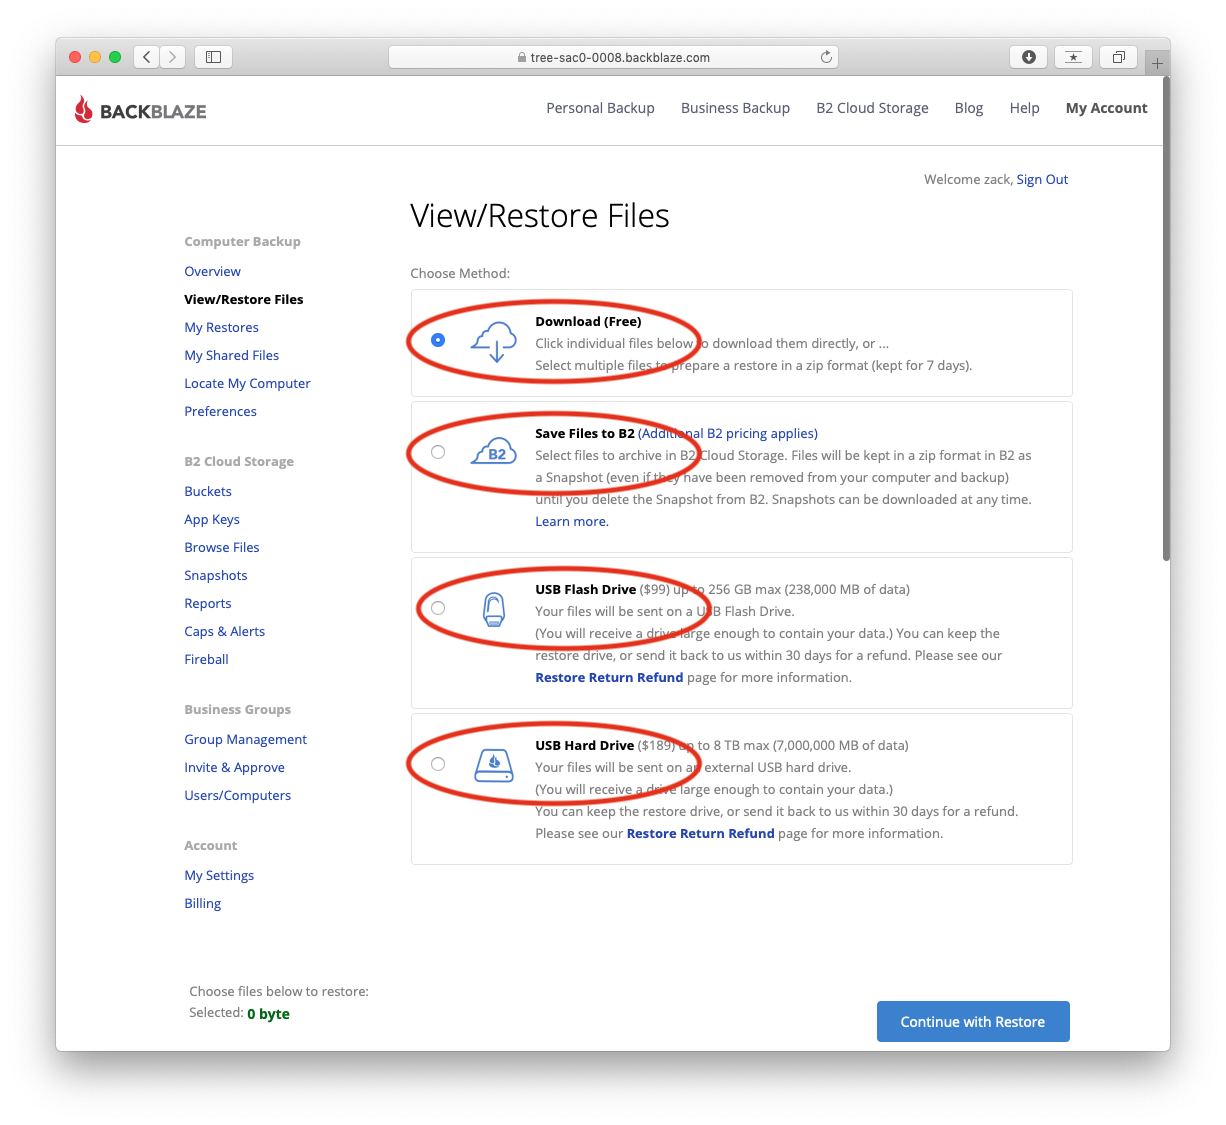Image resolution: width=1226 pixels, height=1125 pixels.
Task: Go forward with Safari forward arrow
Action: click(173, 57)
